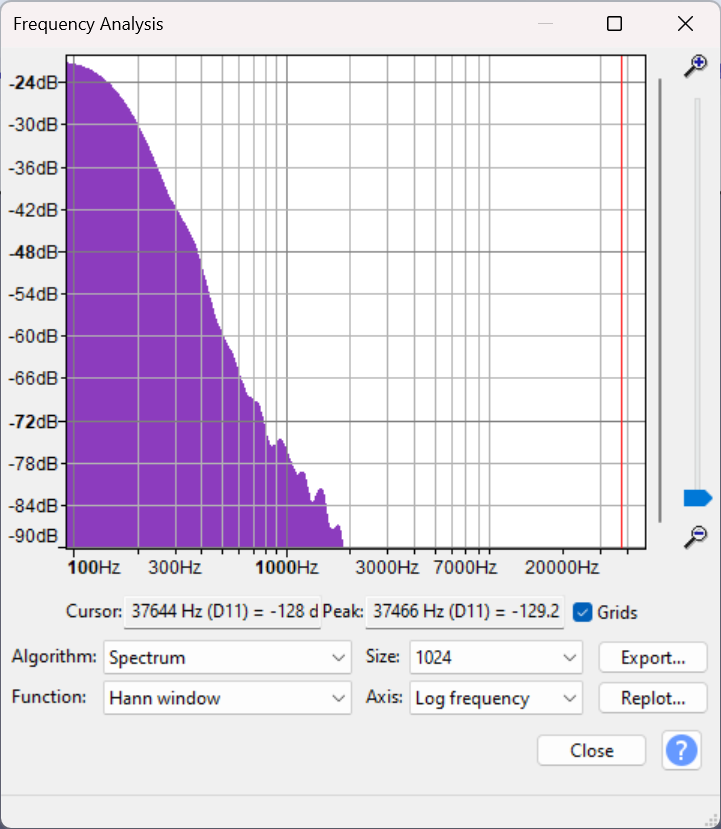Click the -60dB axis label
Image resolution: width=721 pixels, height=829 pixels.
tap(33, 336)
